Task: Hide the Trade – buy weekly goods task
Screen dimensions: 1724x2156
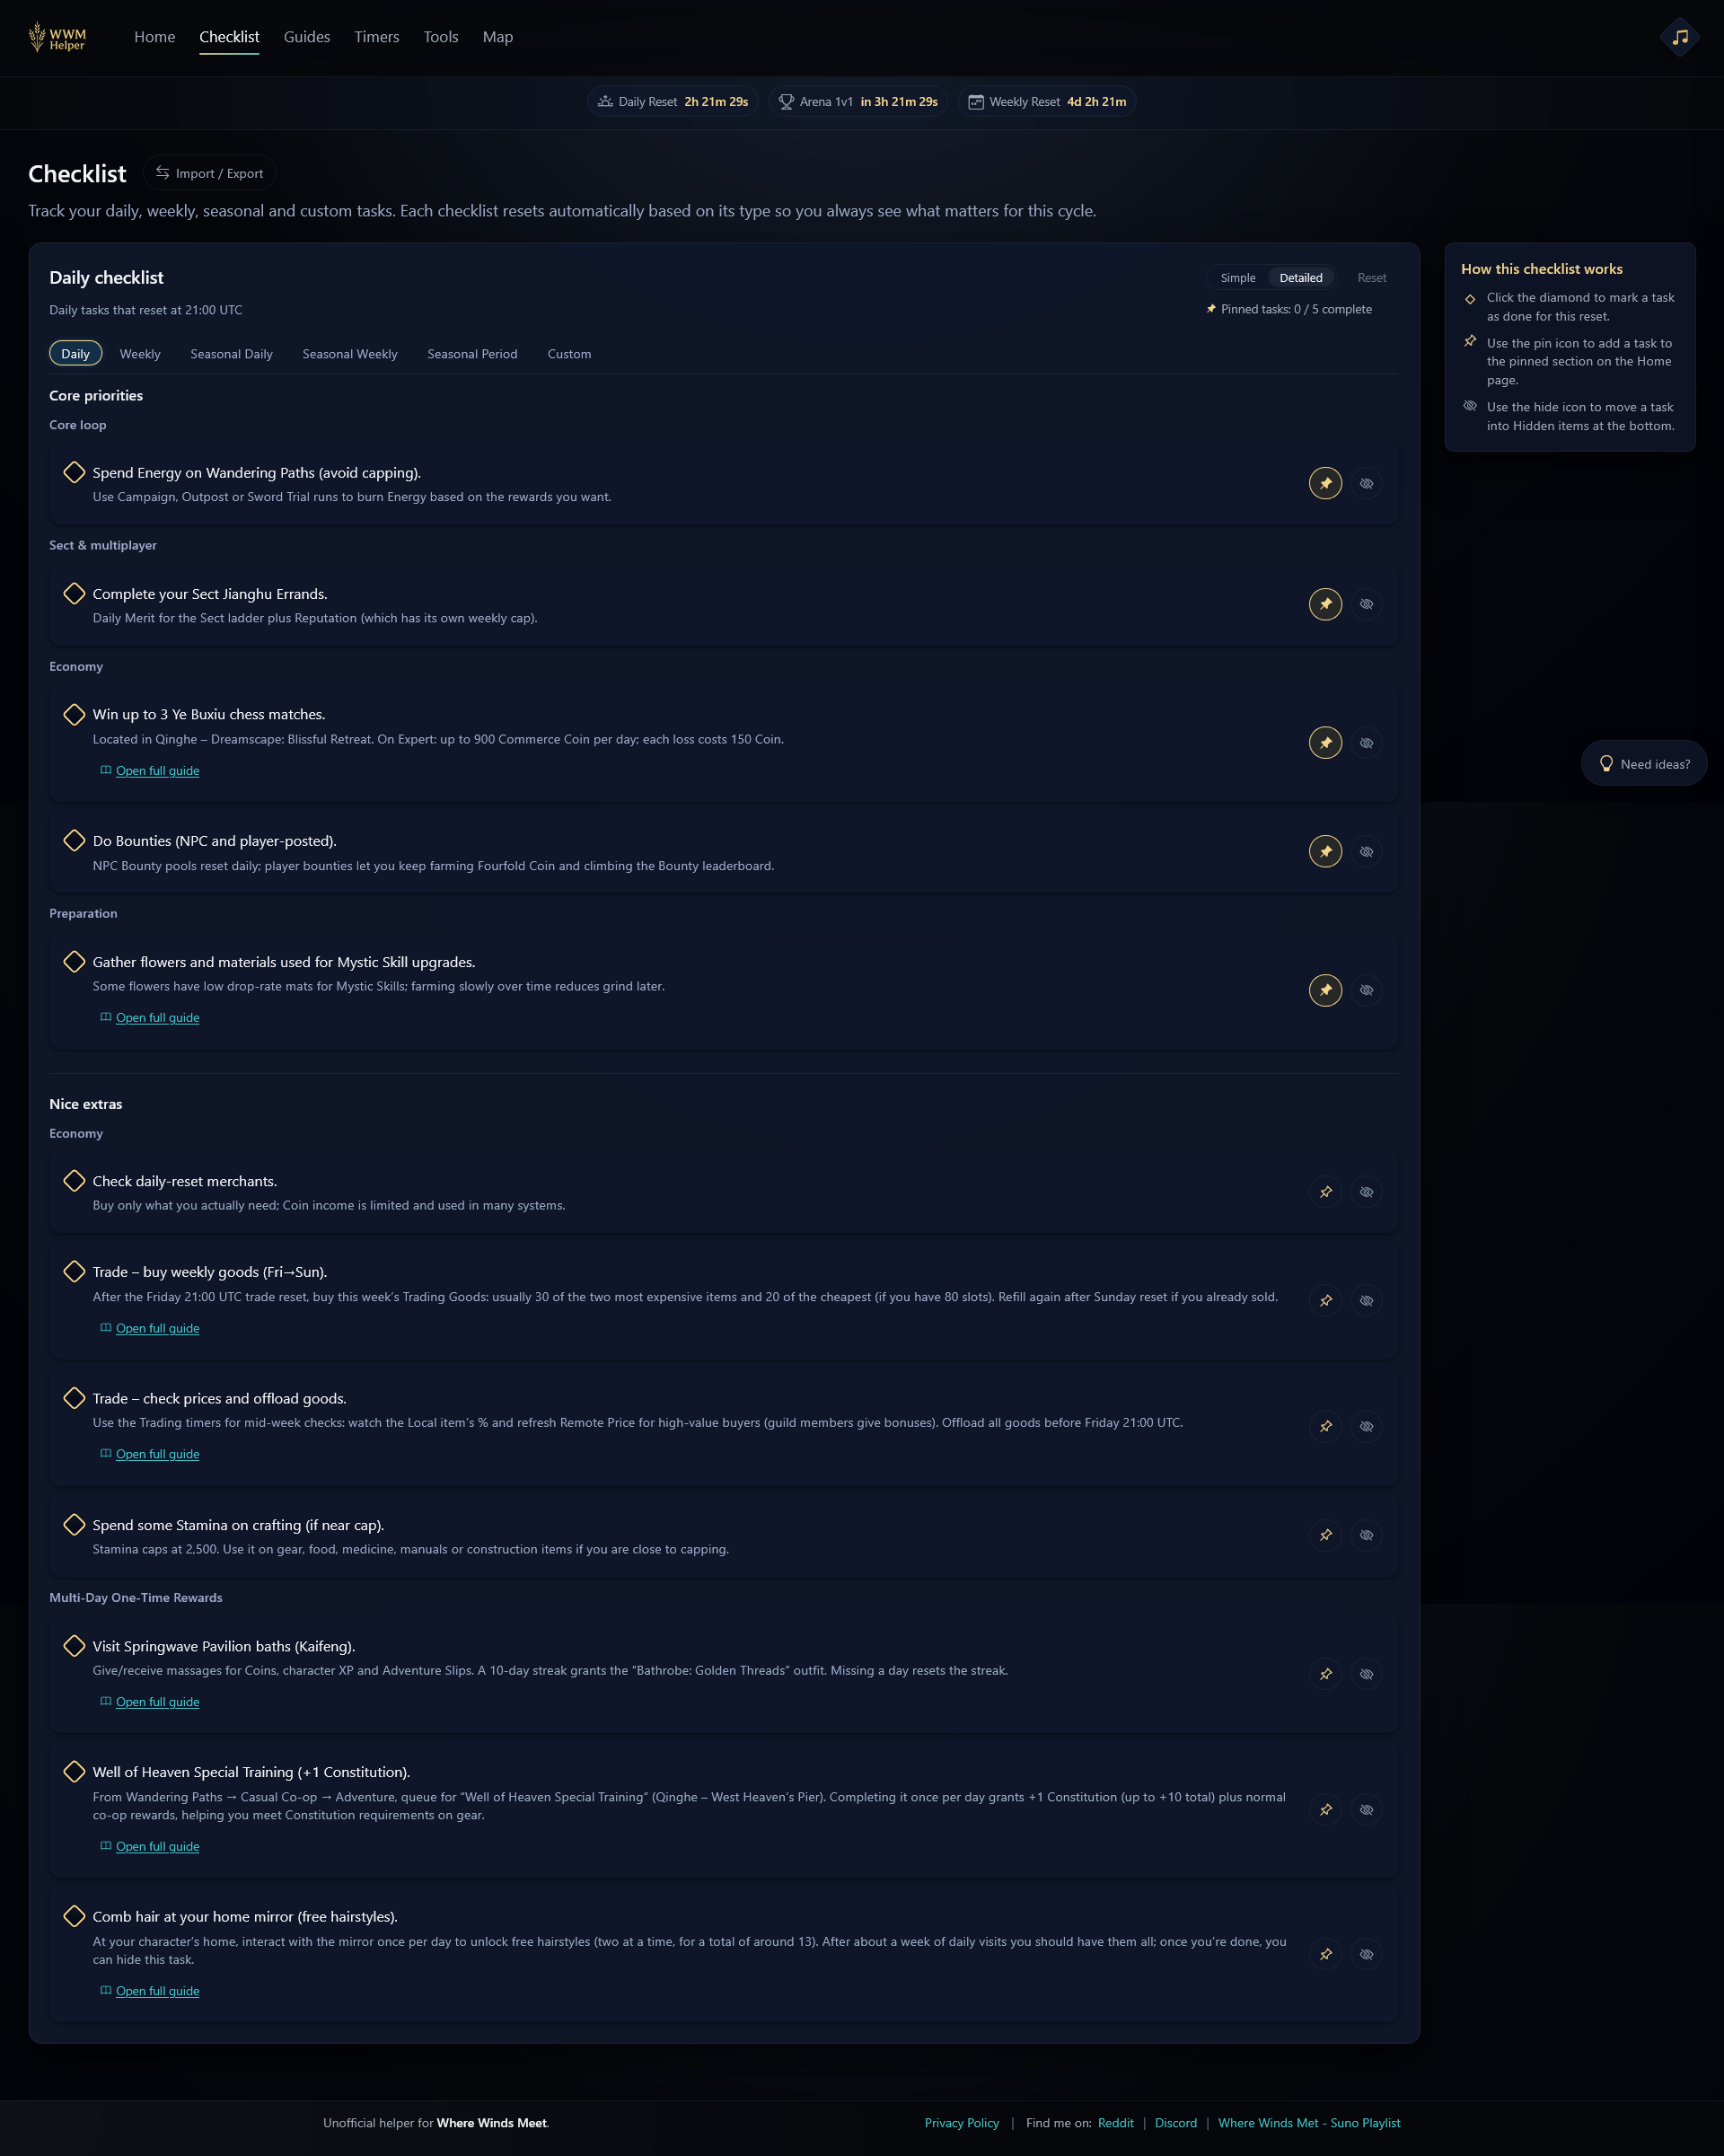Action: [x=1366, y=1301]
